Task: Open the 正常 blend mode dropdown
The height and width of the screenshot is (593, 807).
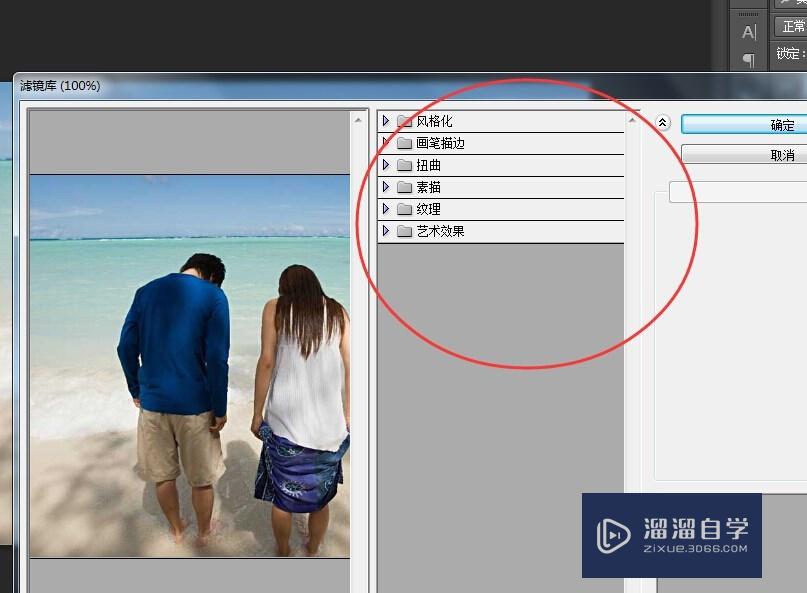Action: click(791, 26)
